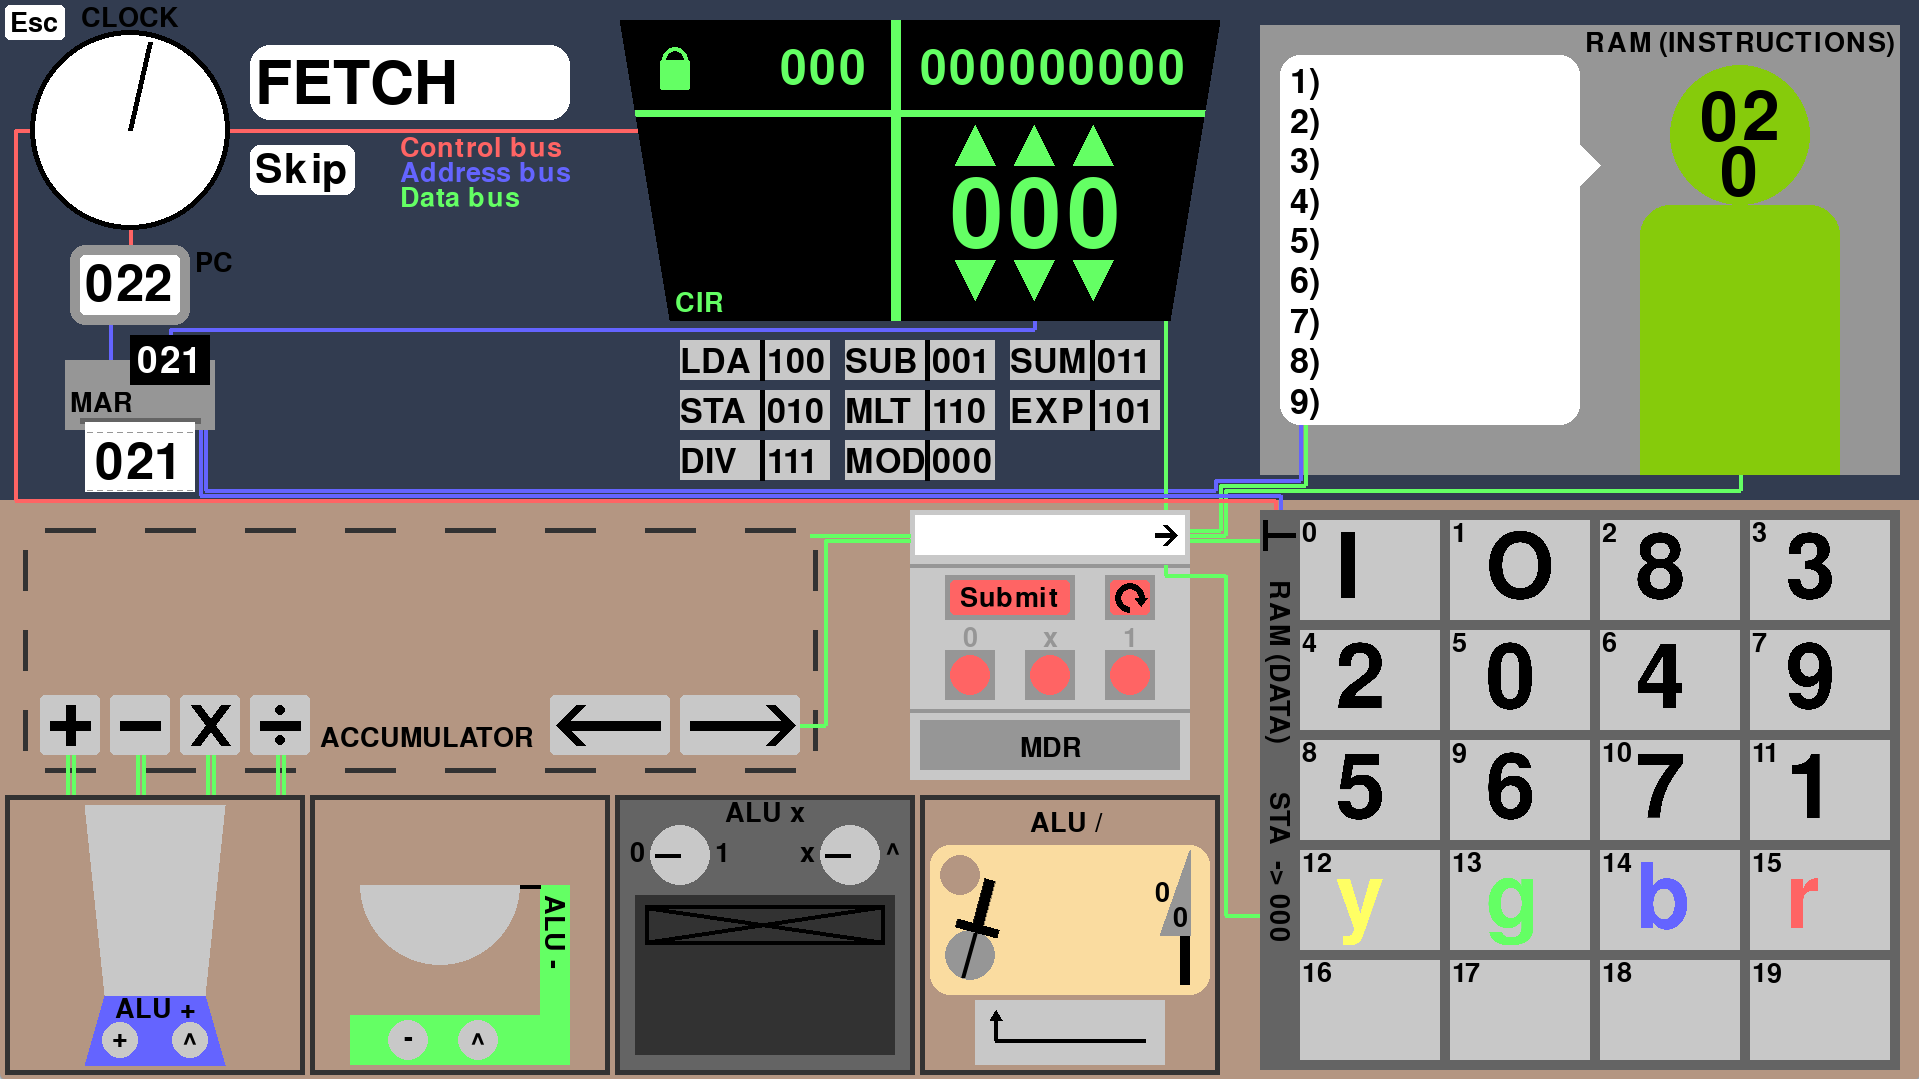Select RAM cell 15 red r
The height and width of the screenshot is (1079, 1919).
pos(1819,899)
